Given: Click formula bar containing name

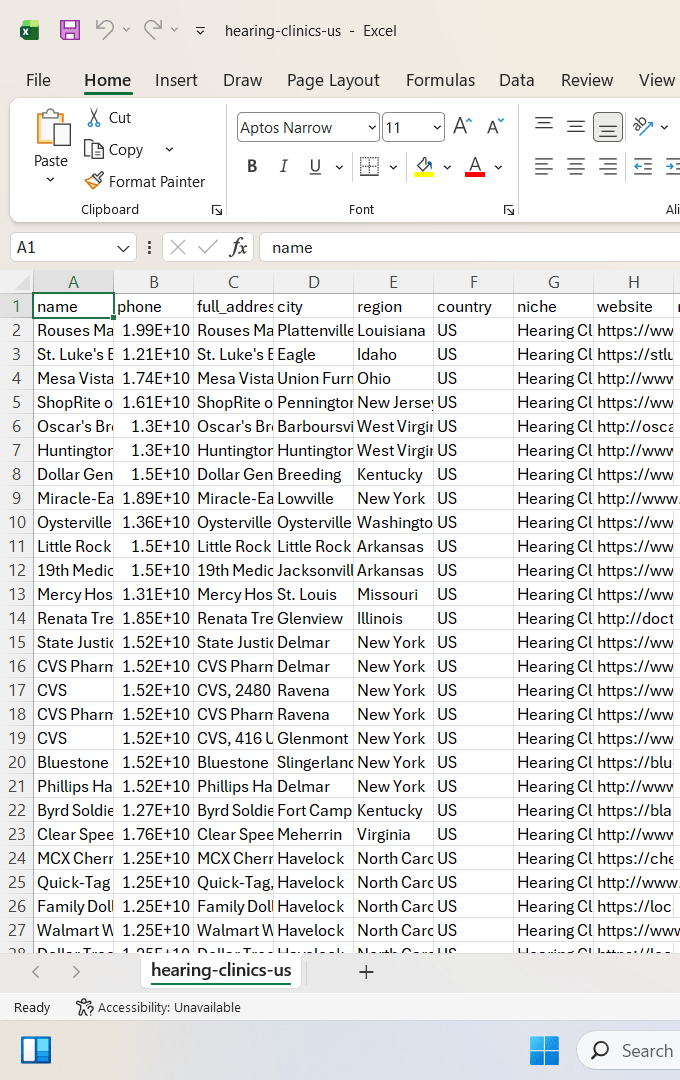Looking at the screenshot, I should [x=470, y=247].
